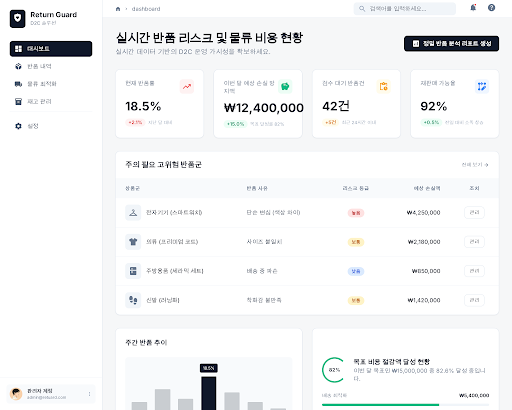Open the 설정 menu item
Image resolution: width=512 pixels, height=410 pixels.
51,126
